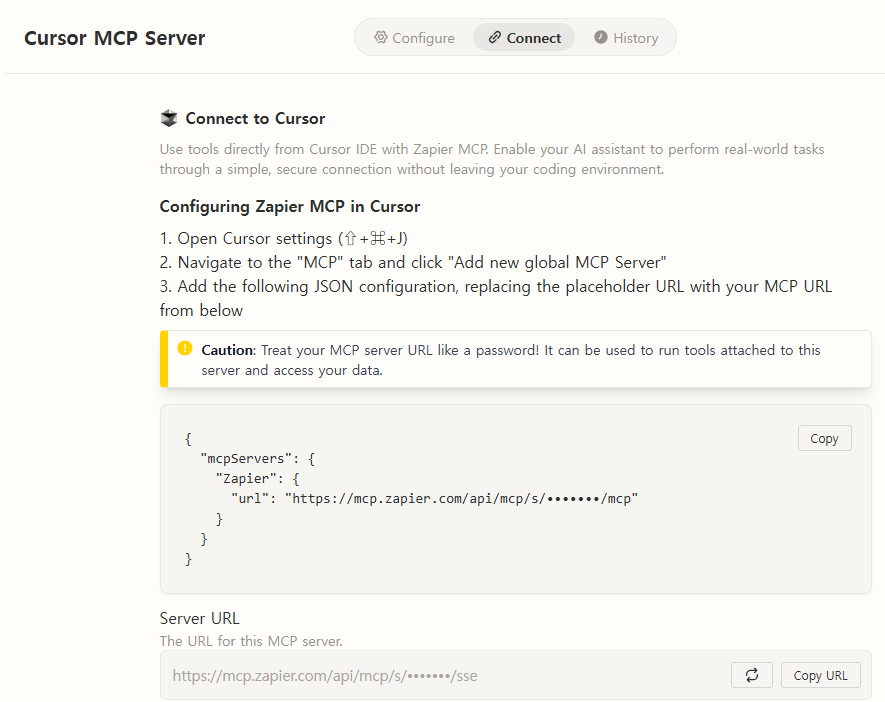Click the Connect link icon
This screenshot has height=702, width=885.
click(x=494, y=37)
